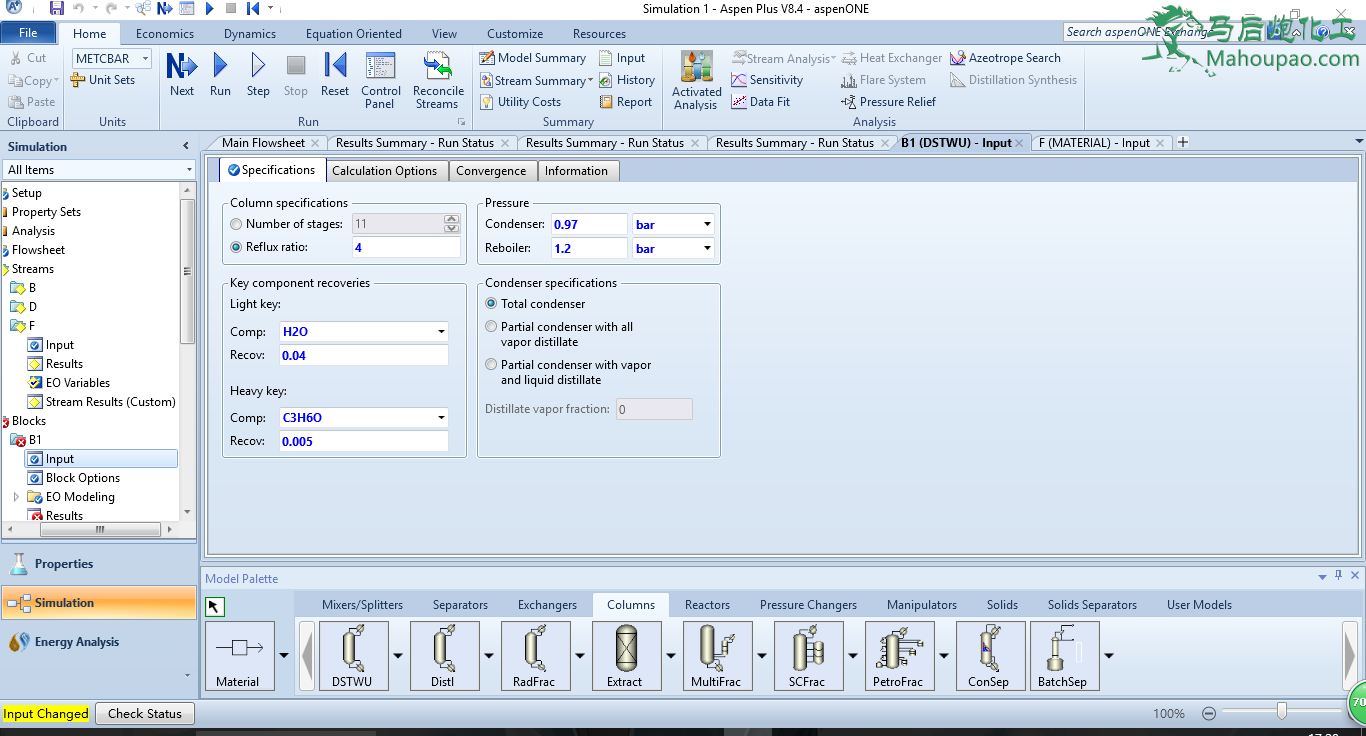1366x736 pixels.
Task: Click the zoom out minus button
Action: click(x=1209, y=713)
